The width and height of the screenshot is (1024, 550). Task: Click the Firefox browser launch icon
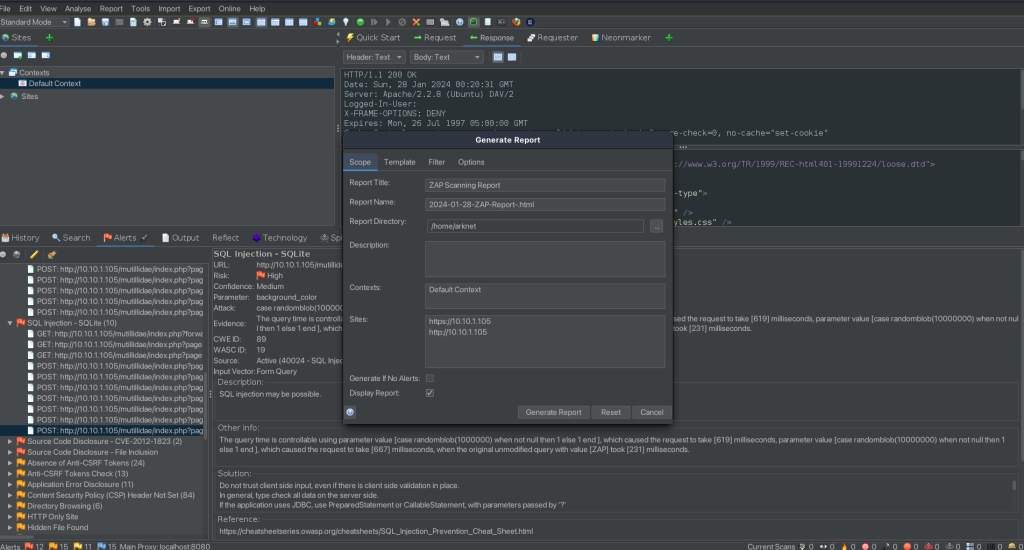click(516, 21)
